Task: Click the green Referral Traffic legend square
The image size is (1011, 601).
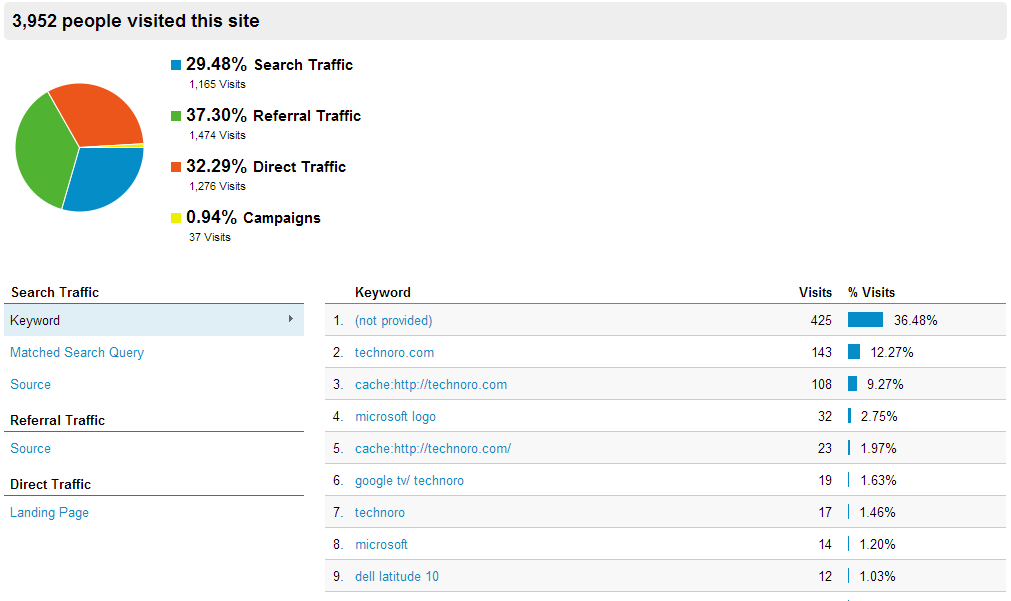Action: 176,116
